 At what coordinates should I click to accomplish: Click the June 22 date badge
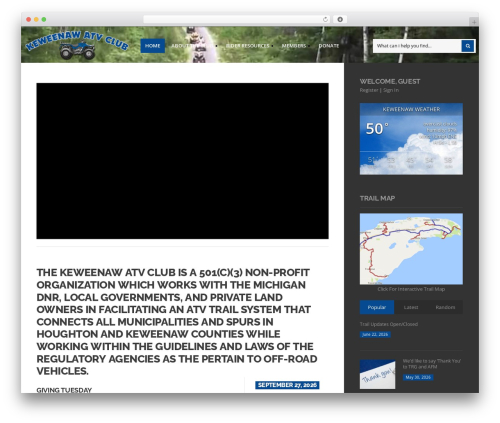(375, 334)
